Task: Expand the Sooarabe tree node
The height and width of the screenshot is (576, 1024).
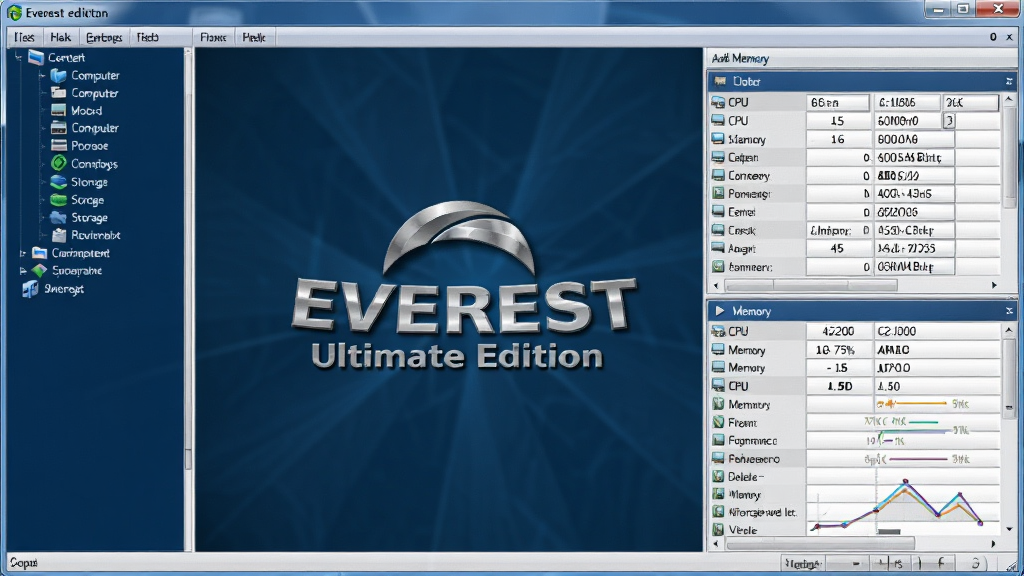Action: pyautogui.click(x=23, y=270)
